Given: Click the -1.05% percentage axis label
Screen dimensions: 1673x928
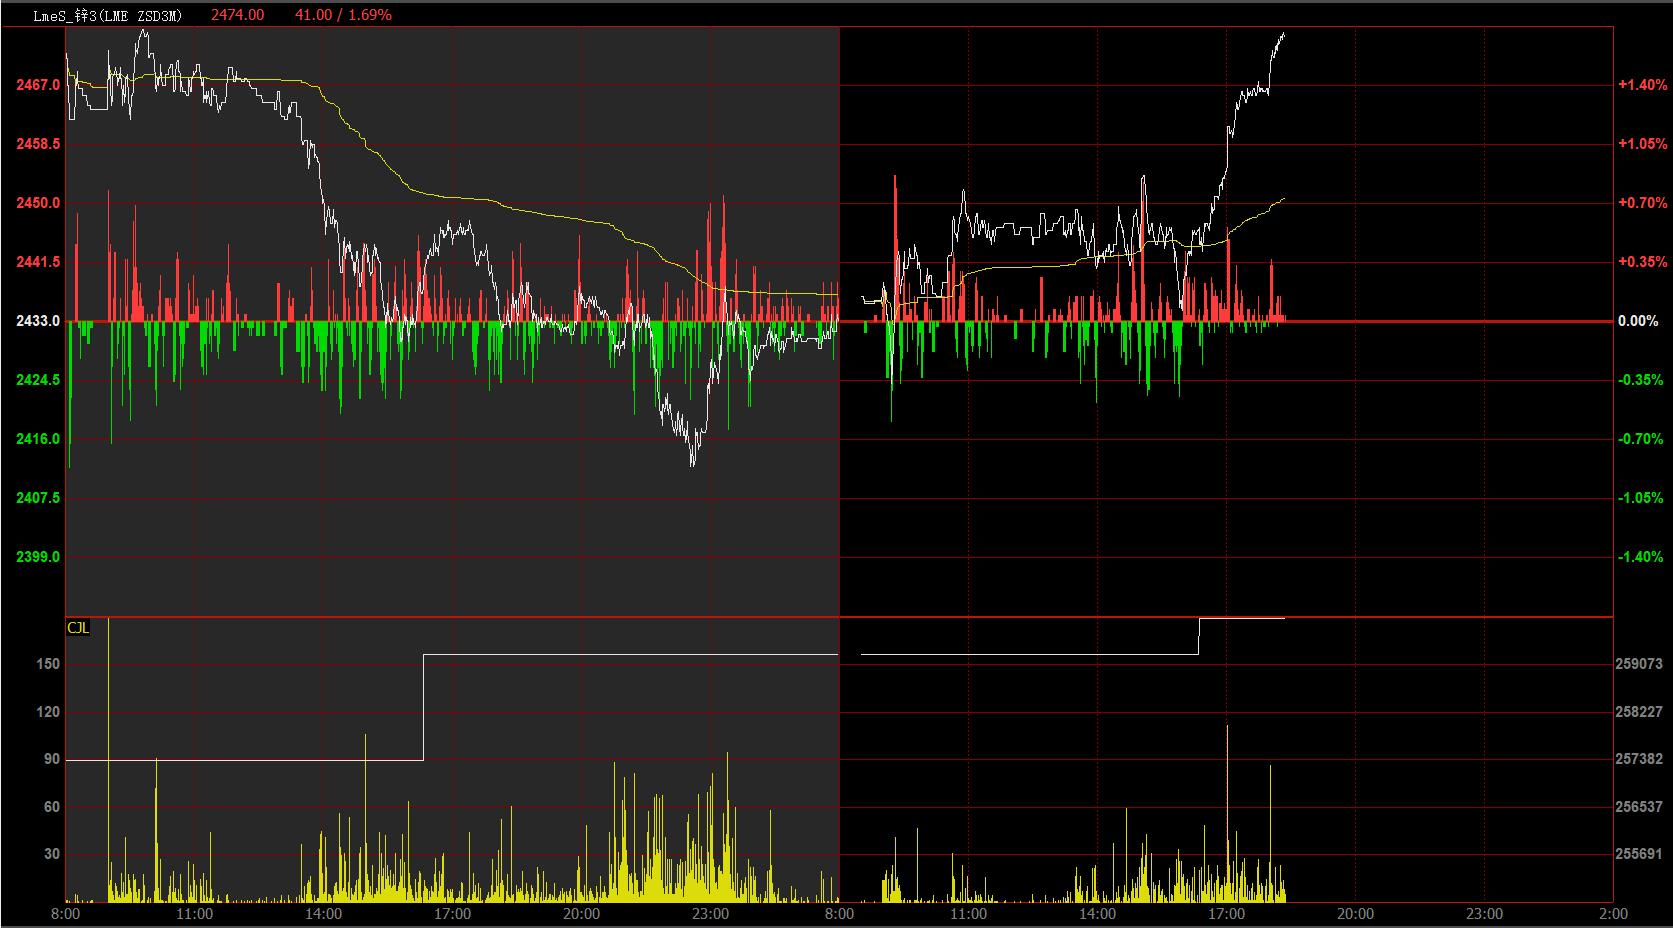Looking at the screenshot, I should pyautogui.click(x=1641, y=498).
